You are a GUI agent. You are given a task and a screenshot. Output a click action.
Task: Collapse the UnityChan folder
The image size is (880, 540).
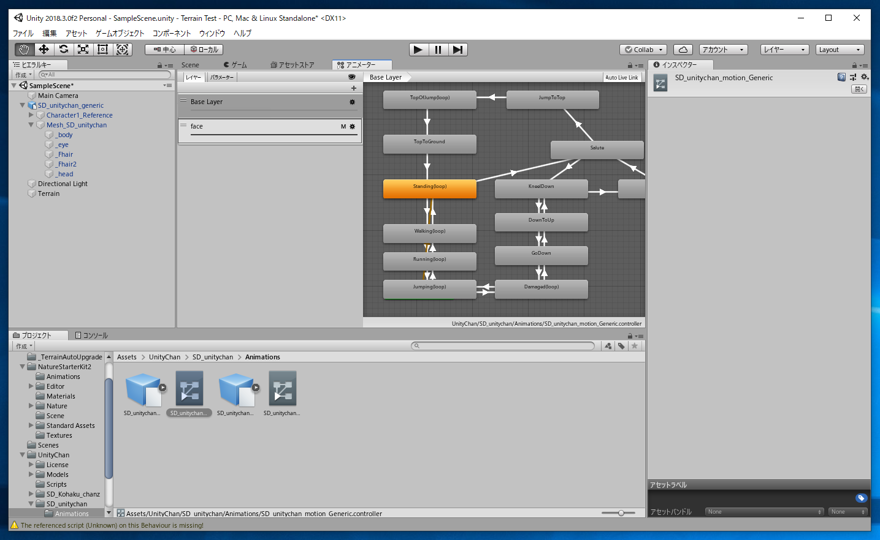[x=22, y=455]
